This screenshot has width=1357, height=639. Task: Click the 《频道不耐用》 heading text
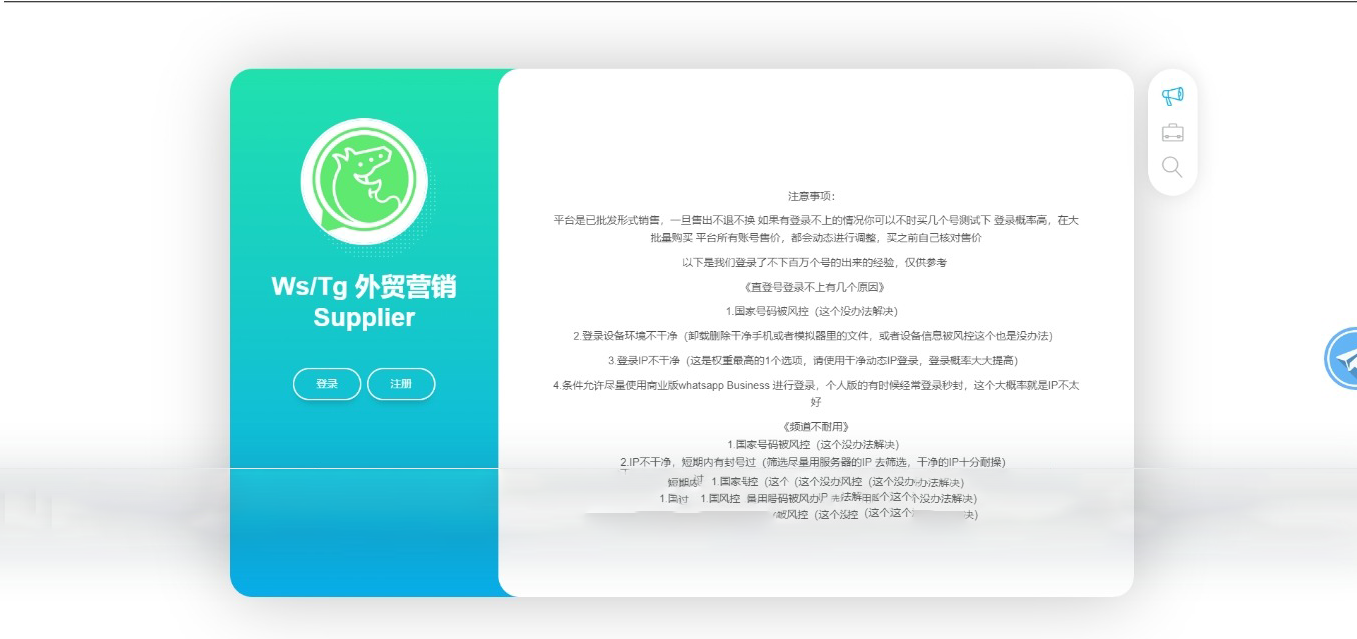pyautogui.click(x=816, y=426)
